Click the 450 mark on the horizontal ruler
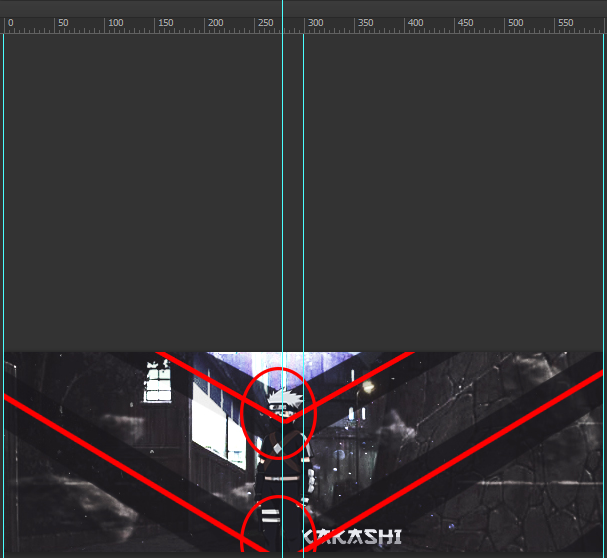Screen dimensions: 608x558 (464, 23)
